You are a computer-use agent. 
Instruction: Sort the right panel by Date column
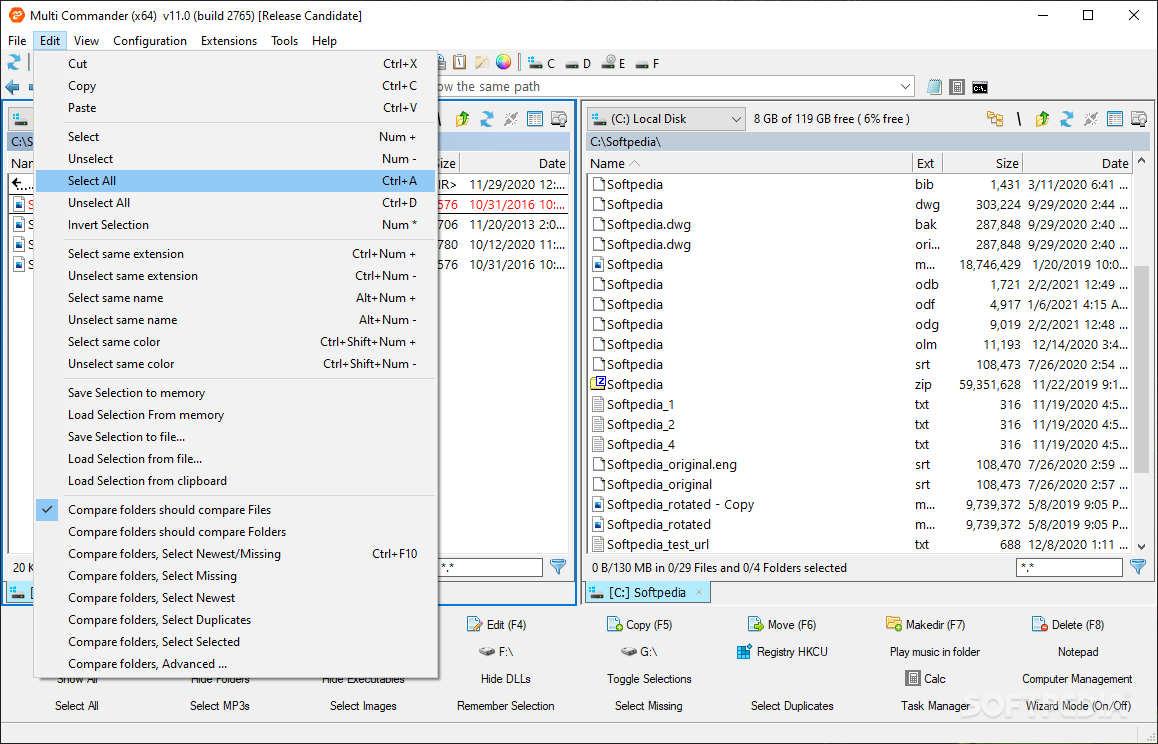click(x=1077, y=163)
